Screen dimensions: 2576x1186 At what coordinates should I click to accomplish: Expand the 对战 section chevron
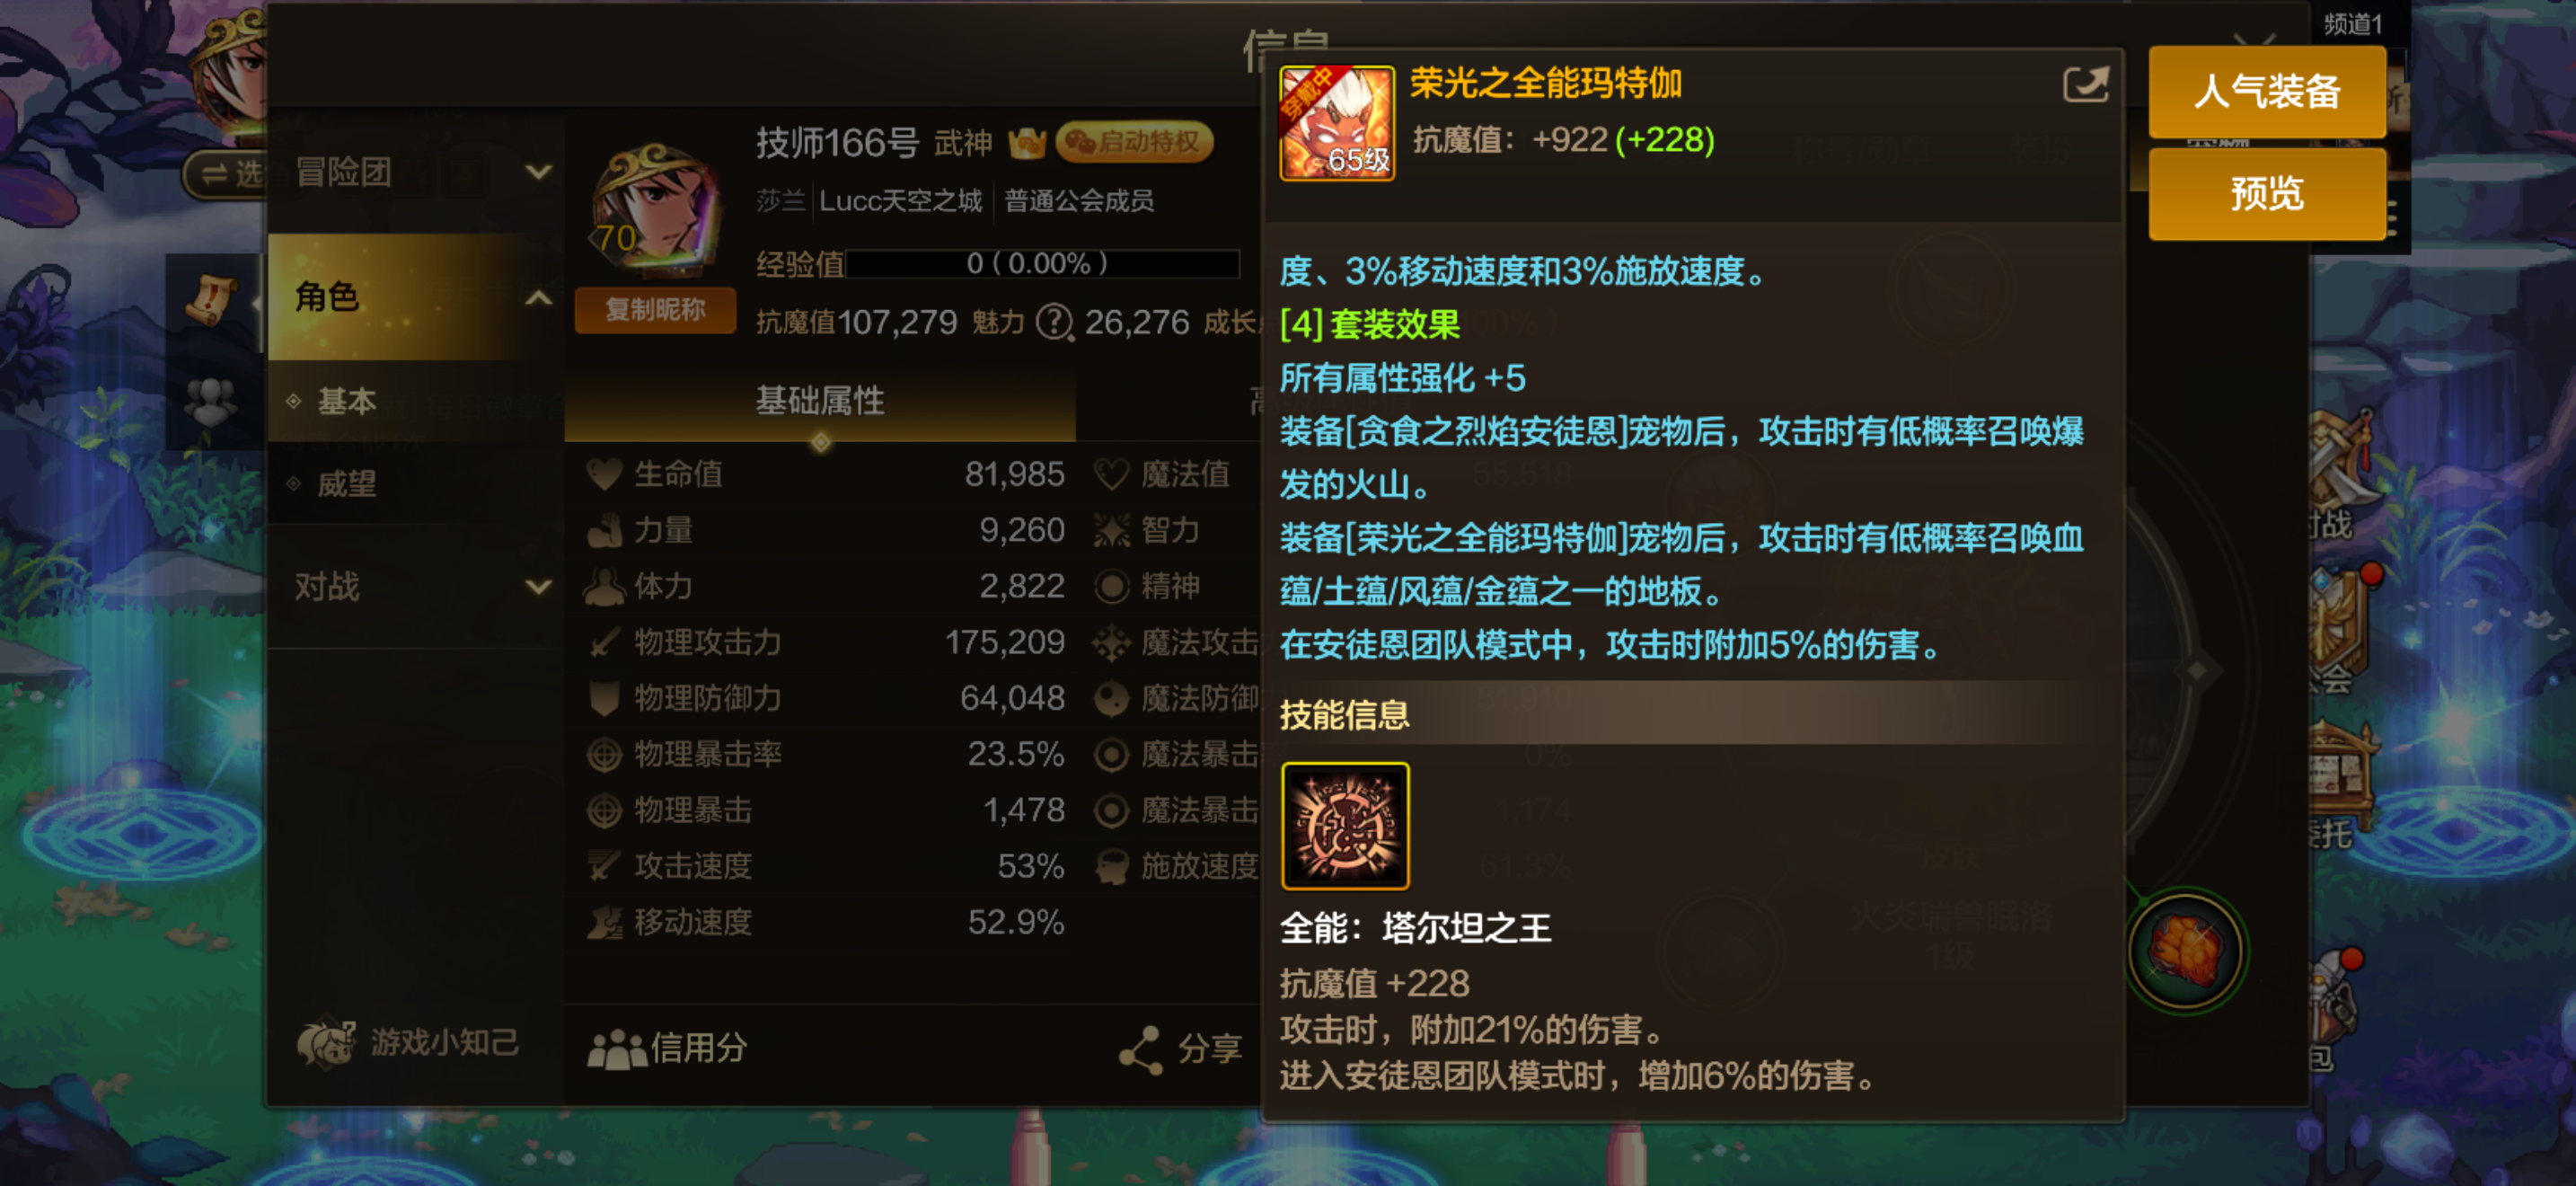tap(538, 587)
